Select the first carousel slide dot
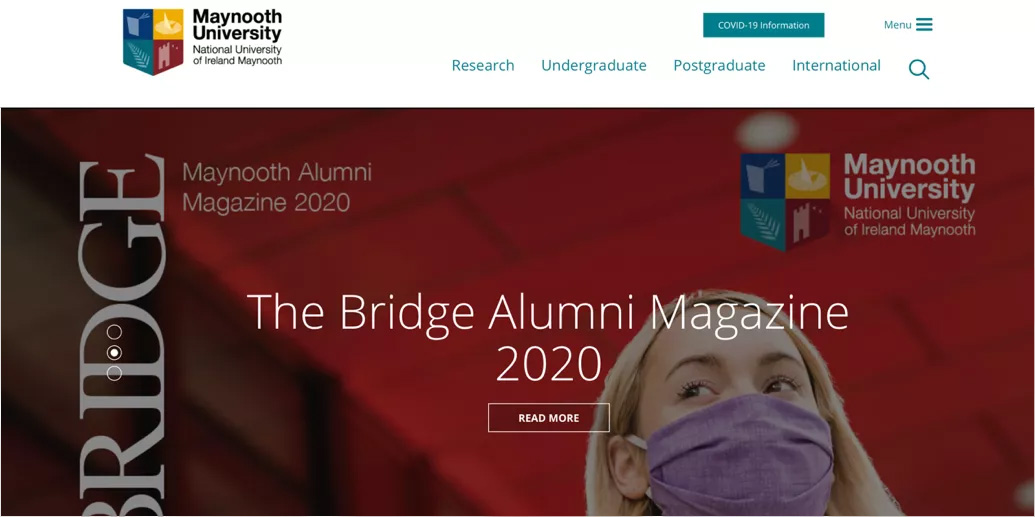The width and height of the screenshot is (1035, 517). 114,331
